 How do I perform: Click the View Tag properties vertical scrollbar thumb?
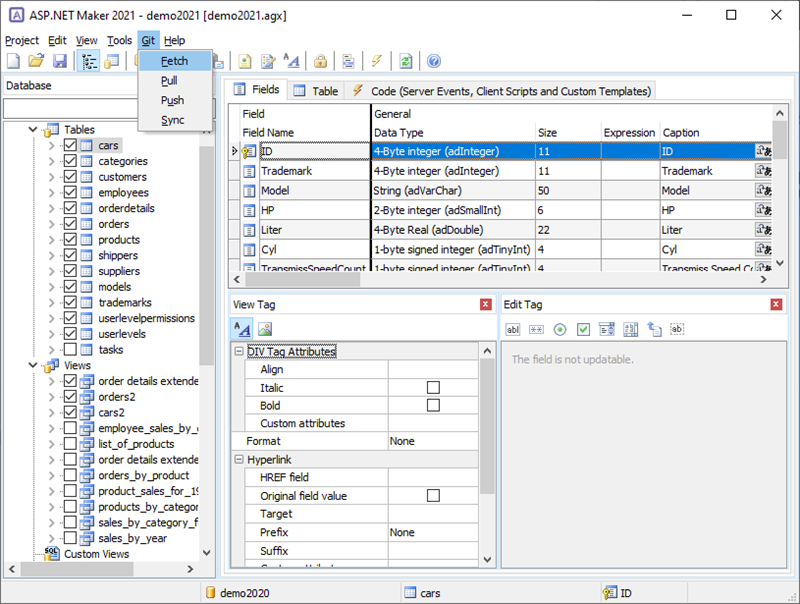(487, 426)
